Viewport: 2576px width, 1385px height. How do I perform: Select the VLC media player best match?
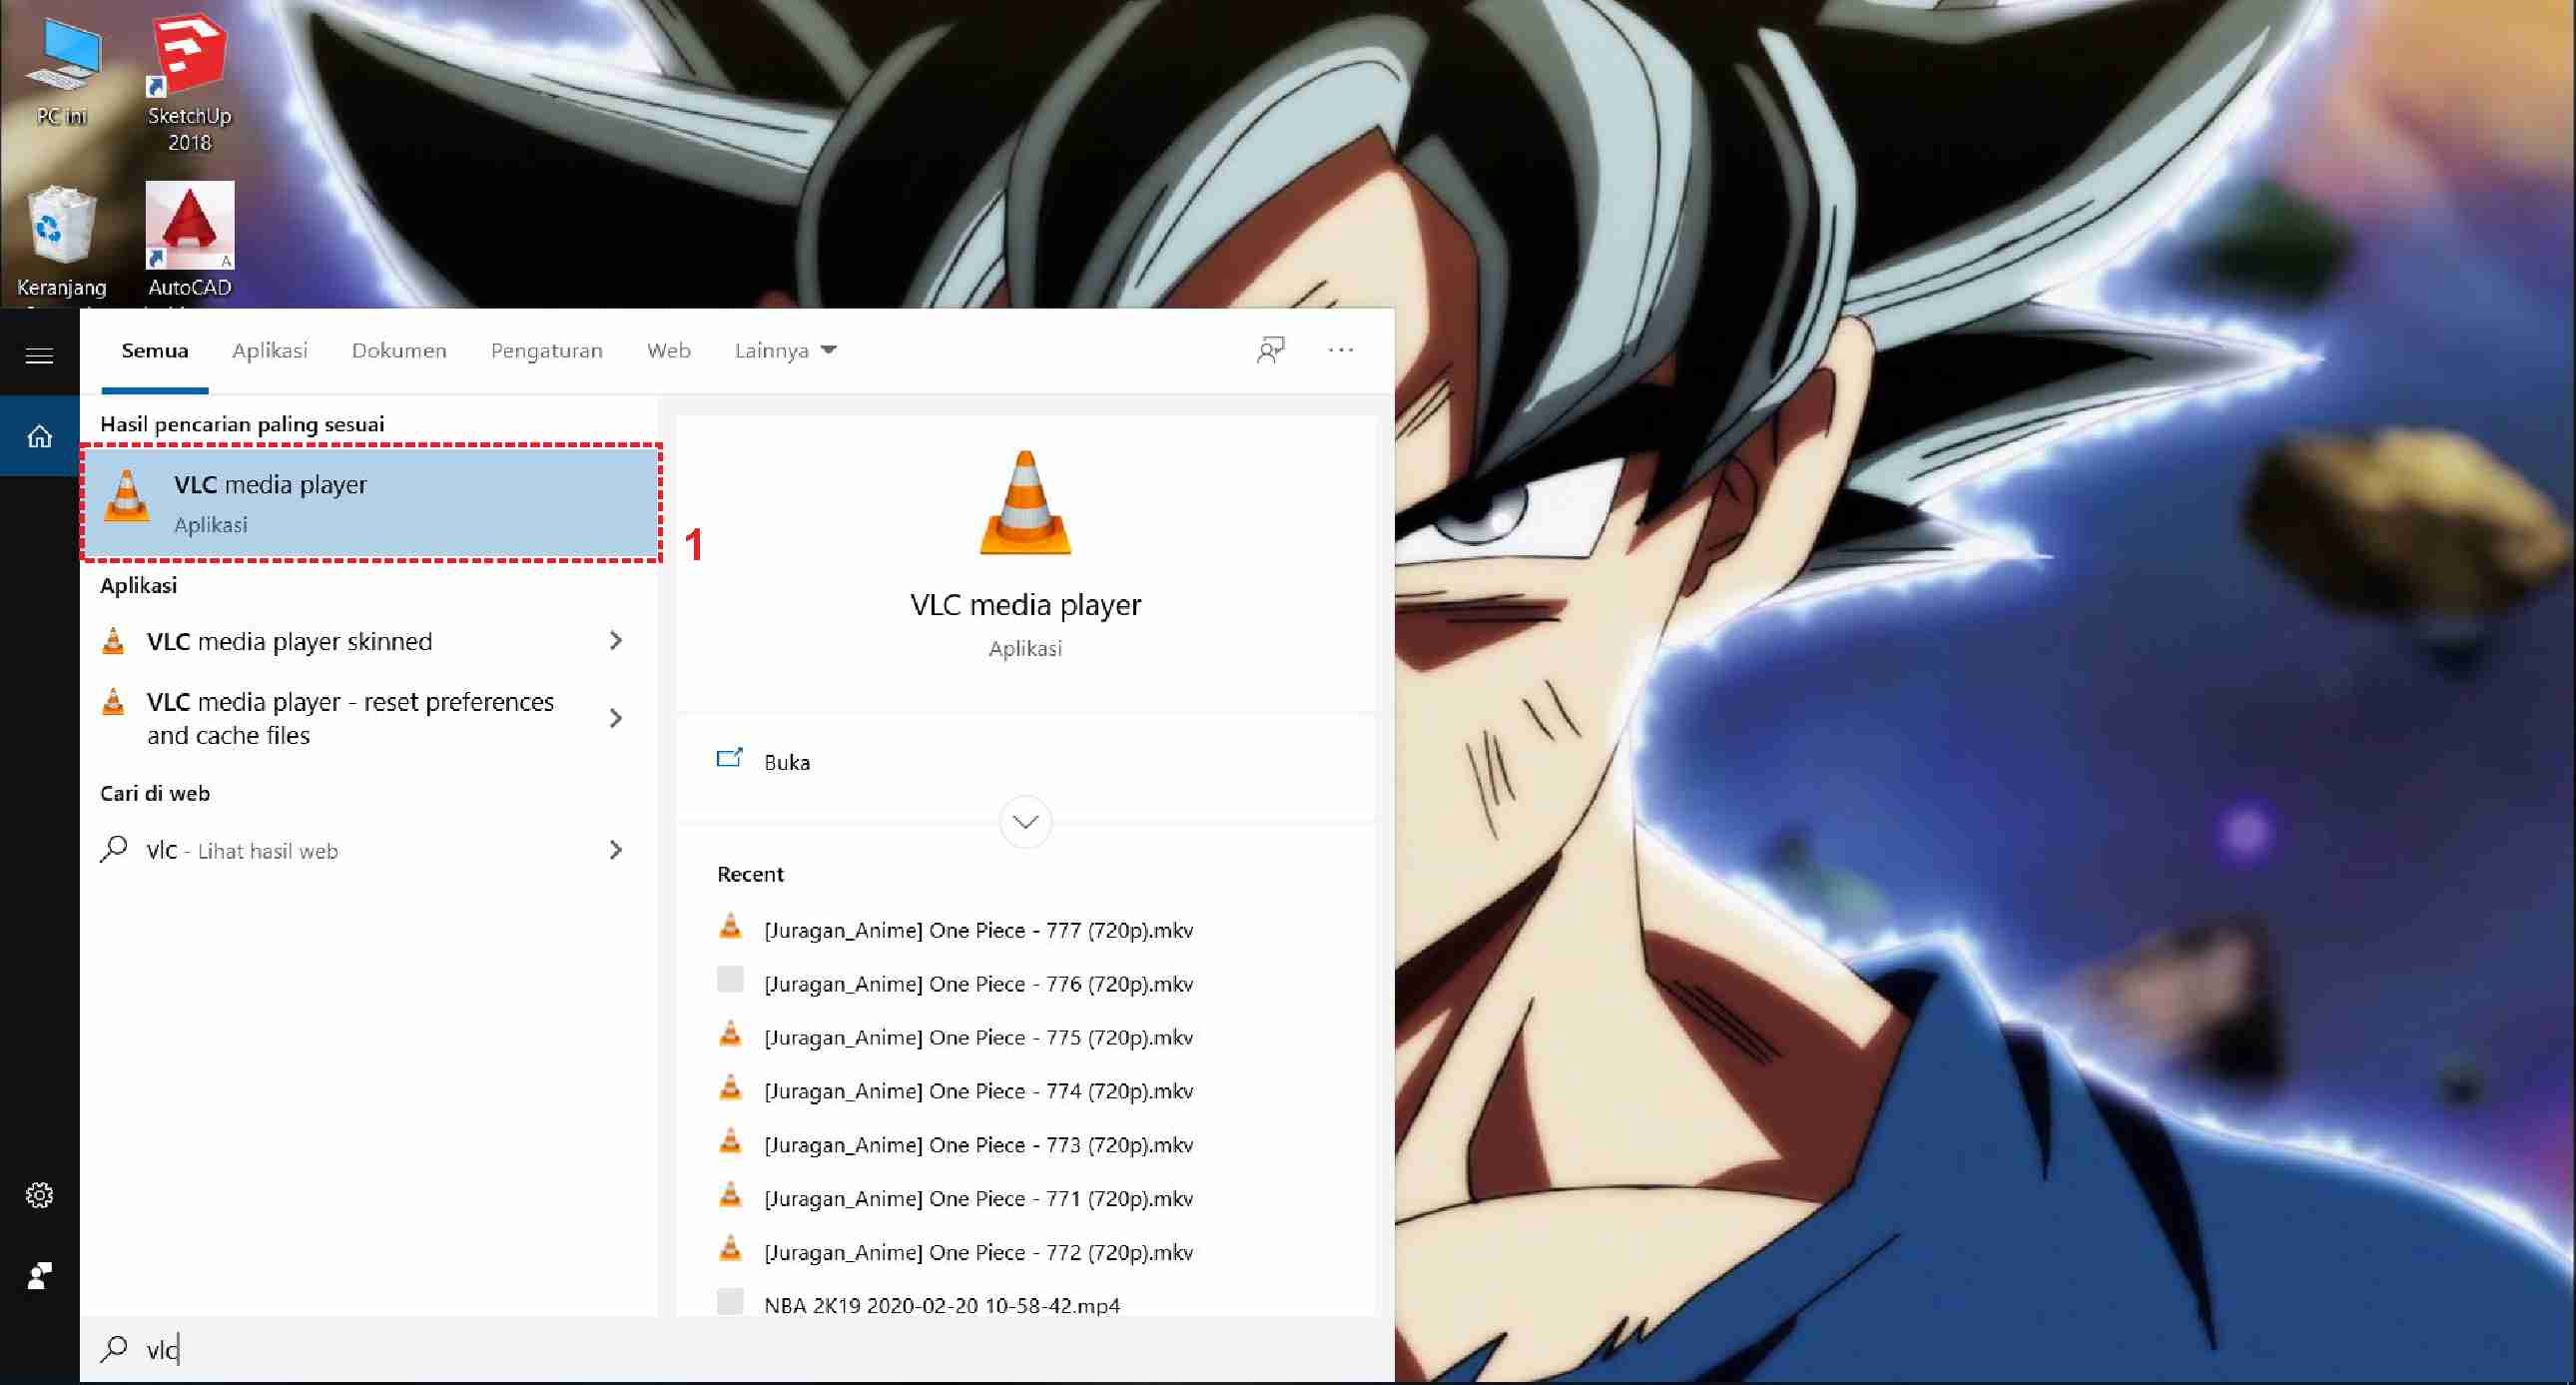point(370,502)
